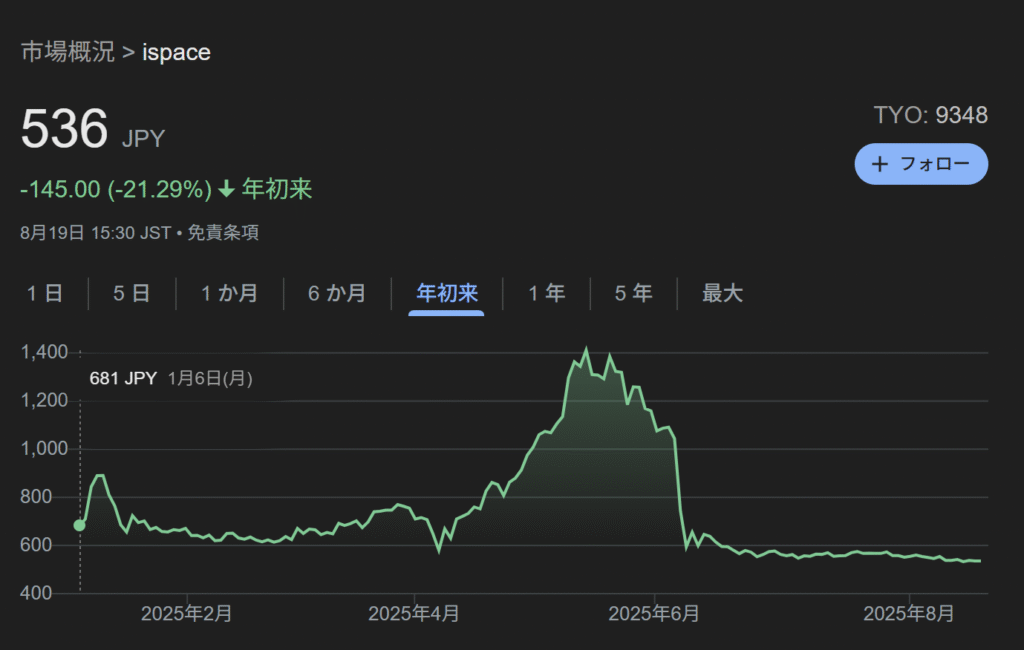
Task: Click the TYO: 9348 ticker label
Action: [x=931, y=115]
